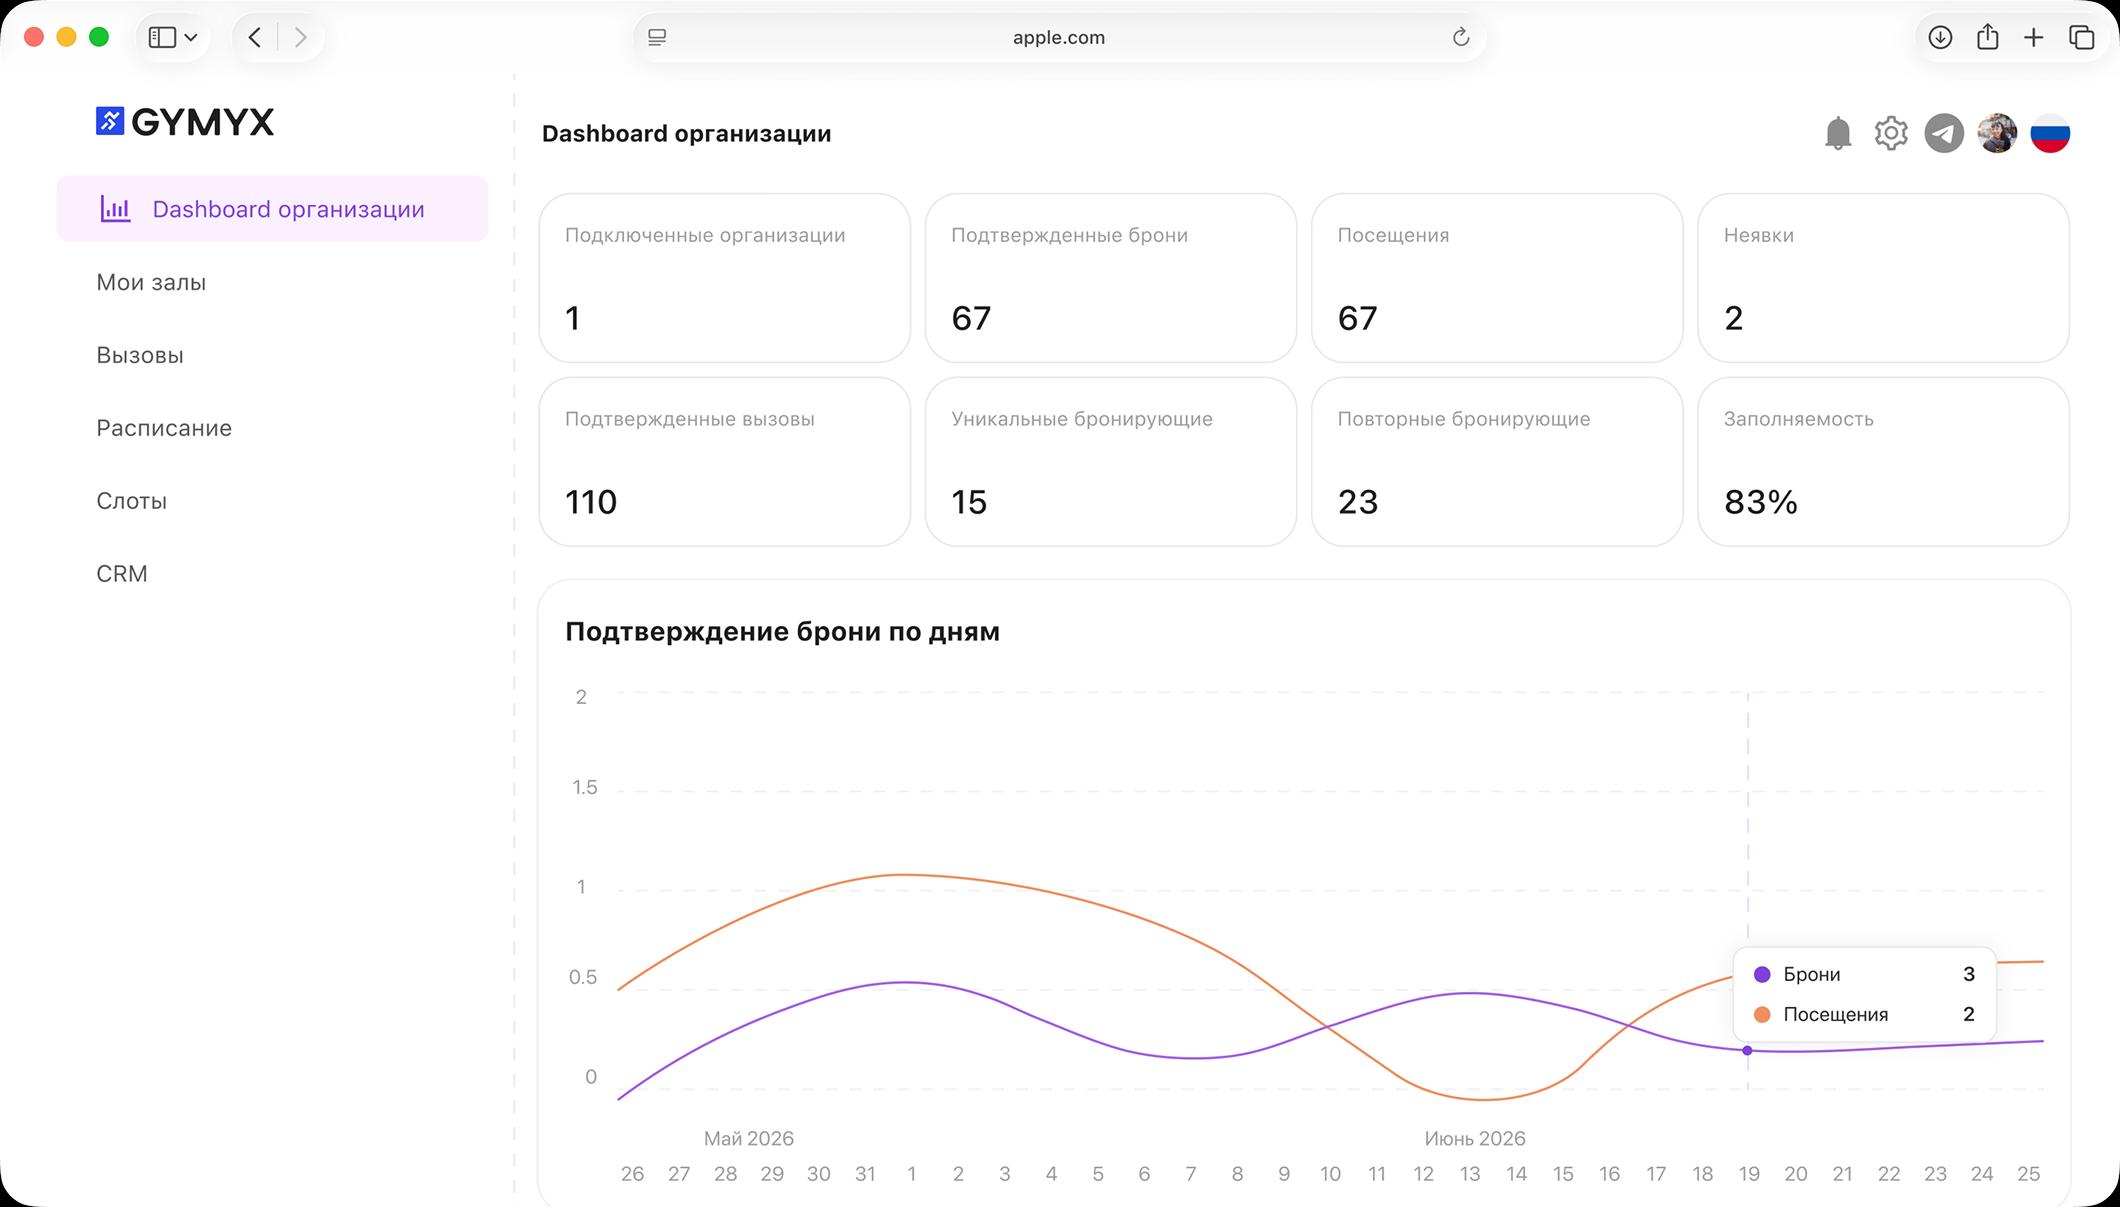The height and width of the screenshot is (1207, 2120).
Task: Open the notifications bell icon
Action: 1838,133
